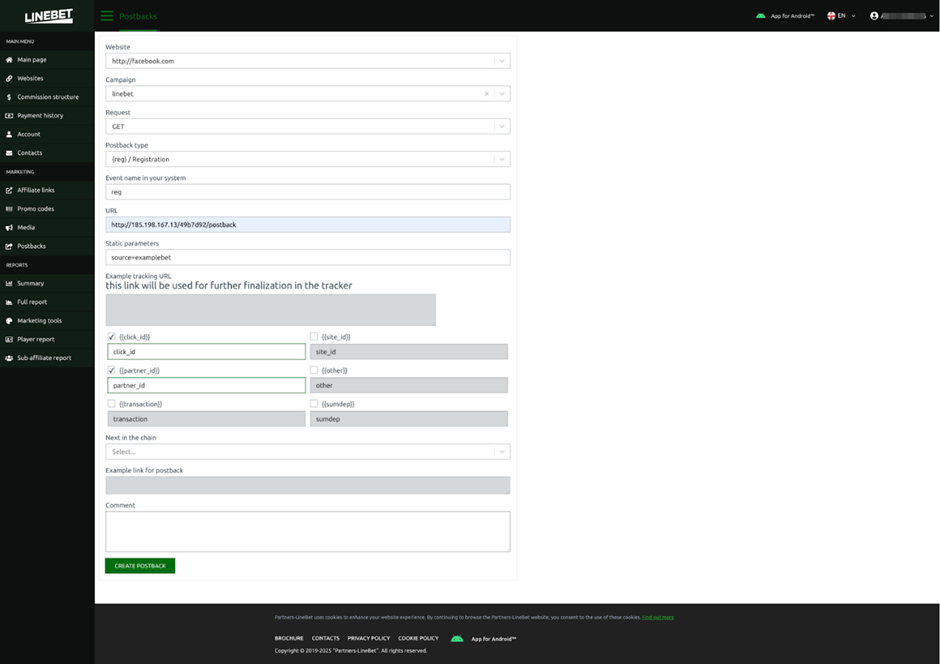Enable the {{sumdep}} checkbox

[x=314, y=403]
